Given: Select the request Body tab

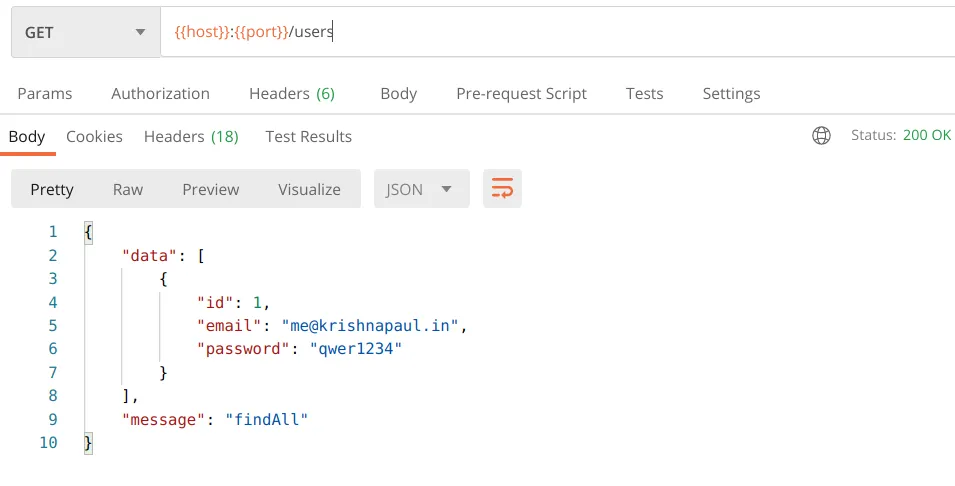Looking at the screenshot, I should point(398,93).
